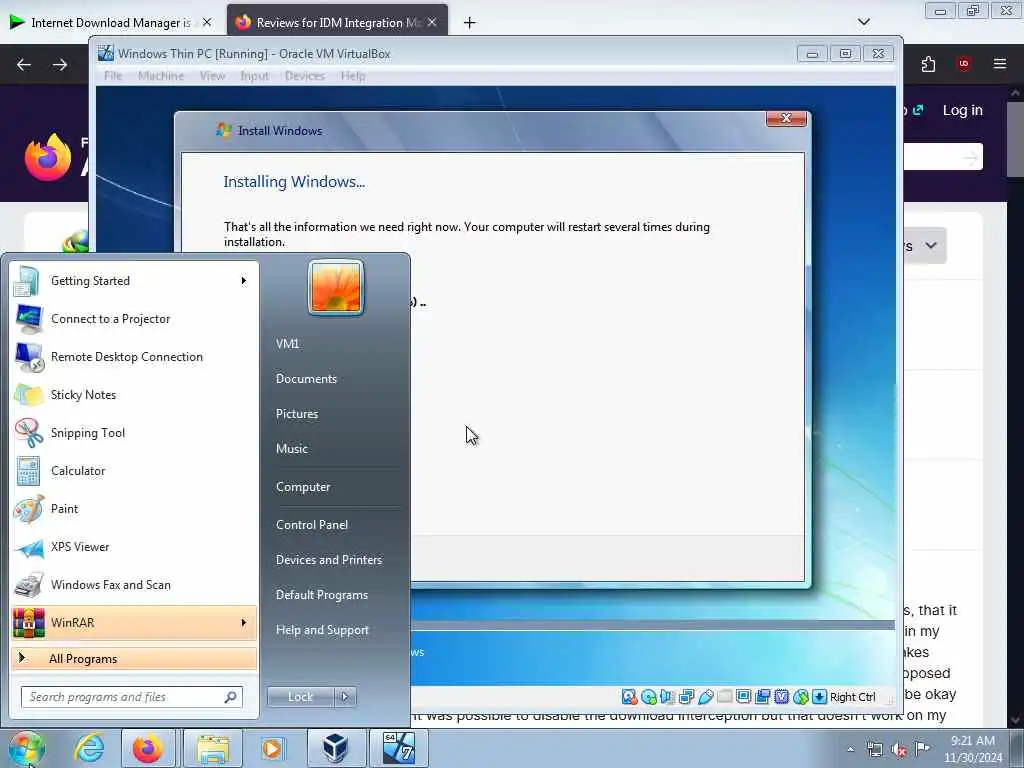Viewport: 1024px width, 768px height.
Task: Open Documents from Start menu
Action: coord(306,379)
